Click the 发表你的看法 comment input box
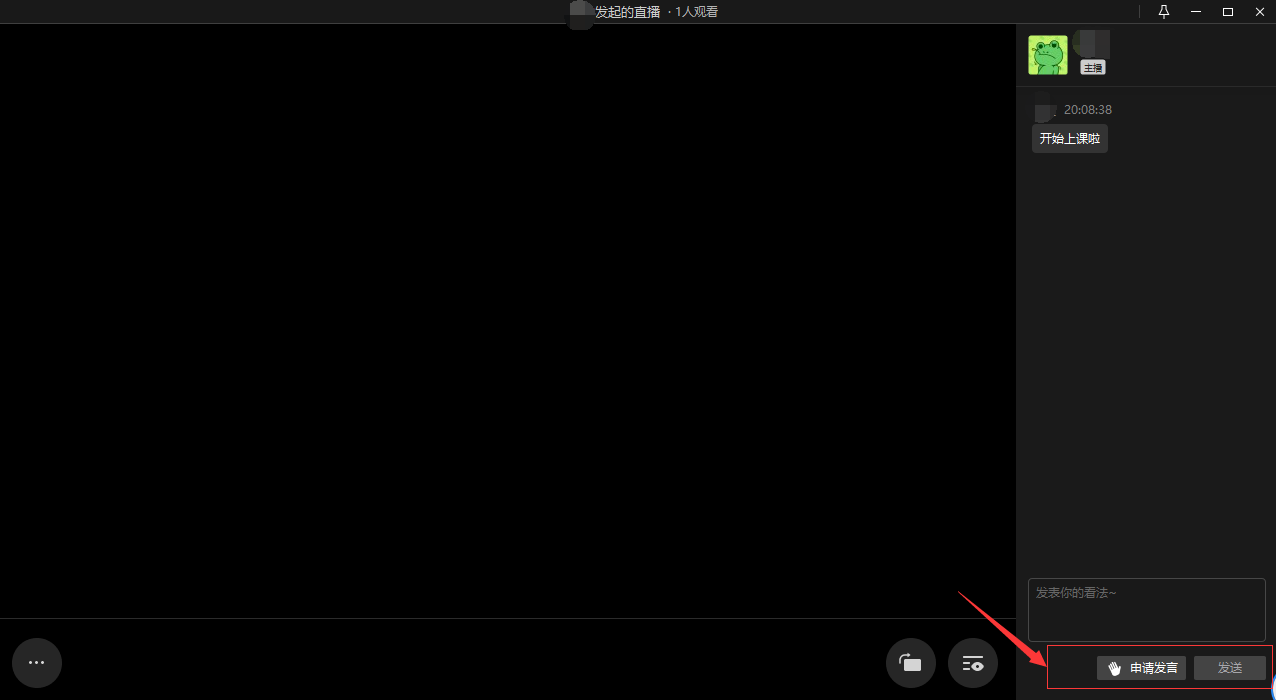The height and width of the screenshot is (700, 1276). [x=1146, y=609]
